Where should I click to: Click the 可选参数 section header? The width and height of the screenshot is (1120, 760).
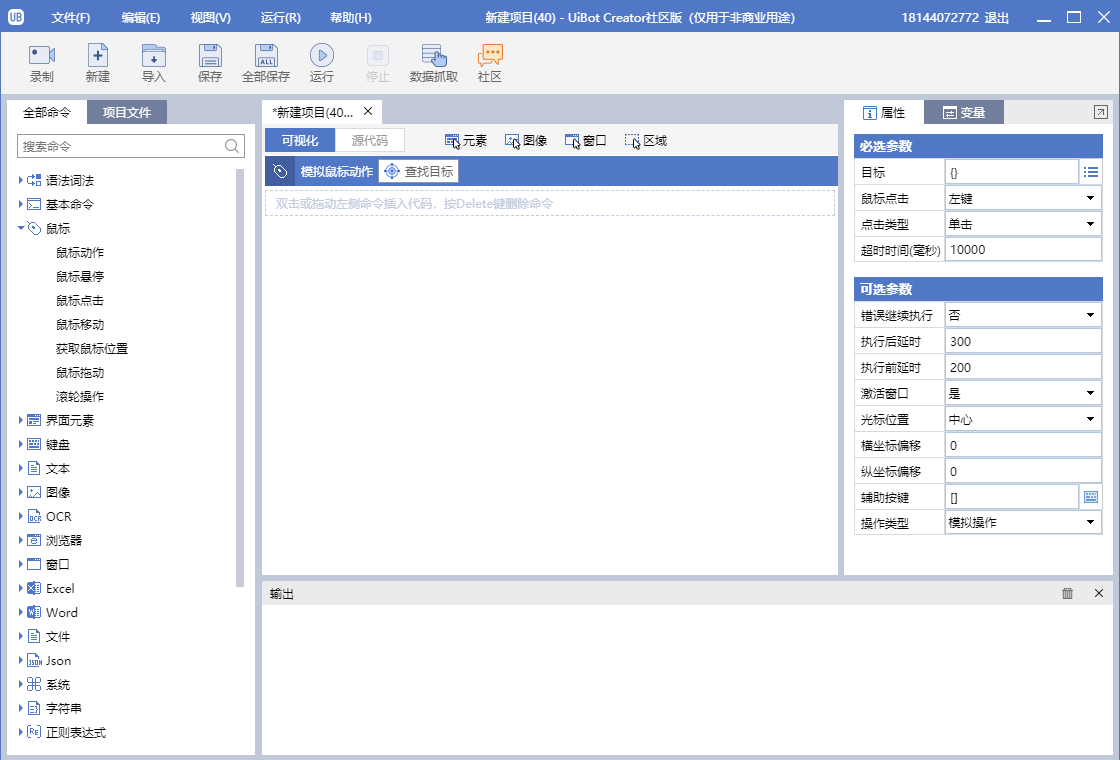pos(979,289)
